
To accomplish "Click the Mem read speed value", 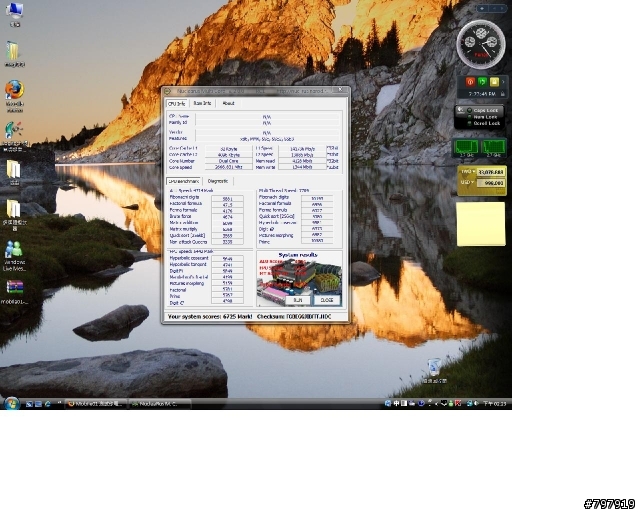I will click(302, 161).
